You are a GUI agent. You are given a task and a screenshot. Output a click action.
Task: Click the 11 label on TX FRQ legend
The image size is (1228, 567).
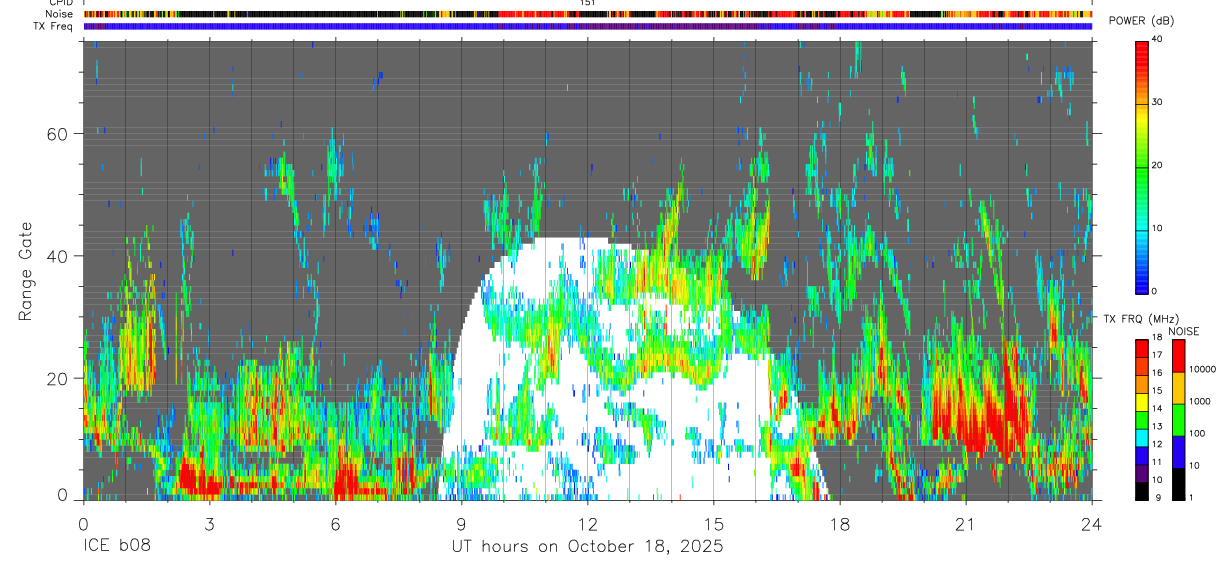[1156, 462]
